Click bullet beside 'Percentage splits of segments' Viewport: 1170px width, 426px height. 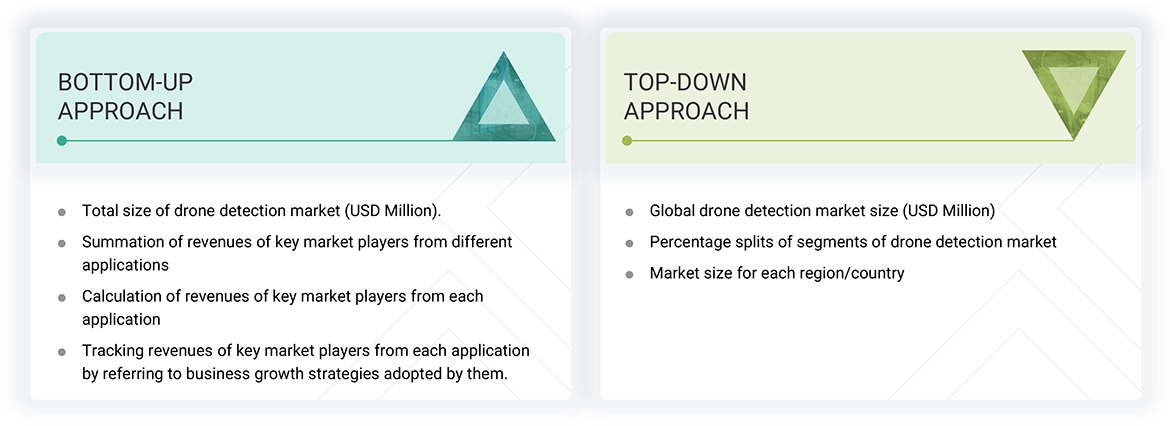[x=629, y=243]
